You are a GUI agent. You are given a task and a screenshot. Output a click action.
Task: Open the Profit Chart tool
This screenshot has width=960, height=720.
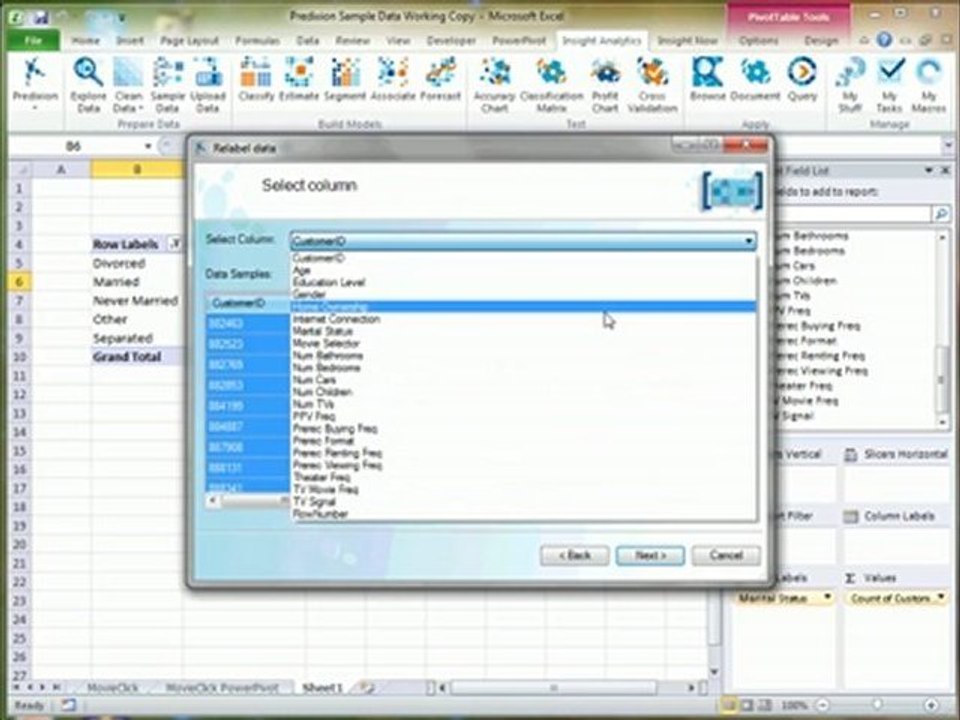[x=605, y=84]
